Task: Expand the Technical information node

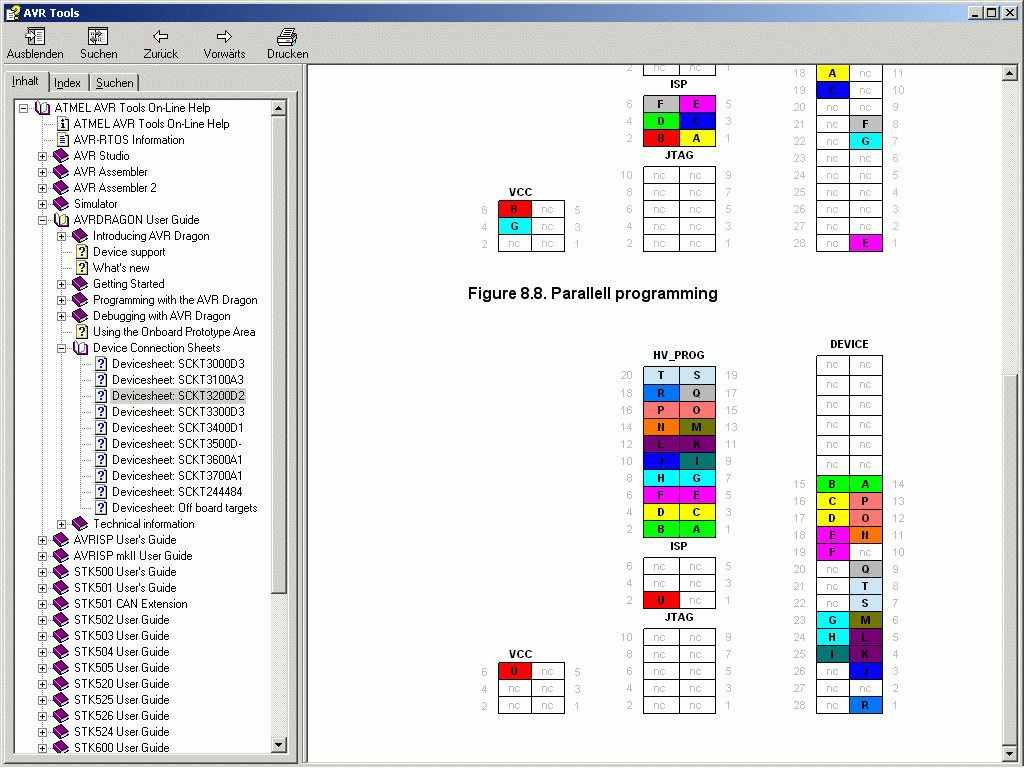Action: pyautogui.click(x=61, y=524)
